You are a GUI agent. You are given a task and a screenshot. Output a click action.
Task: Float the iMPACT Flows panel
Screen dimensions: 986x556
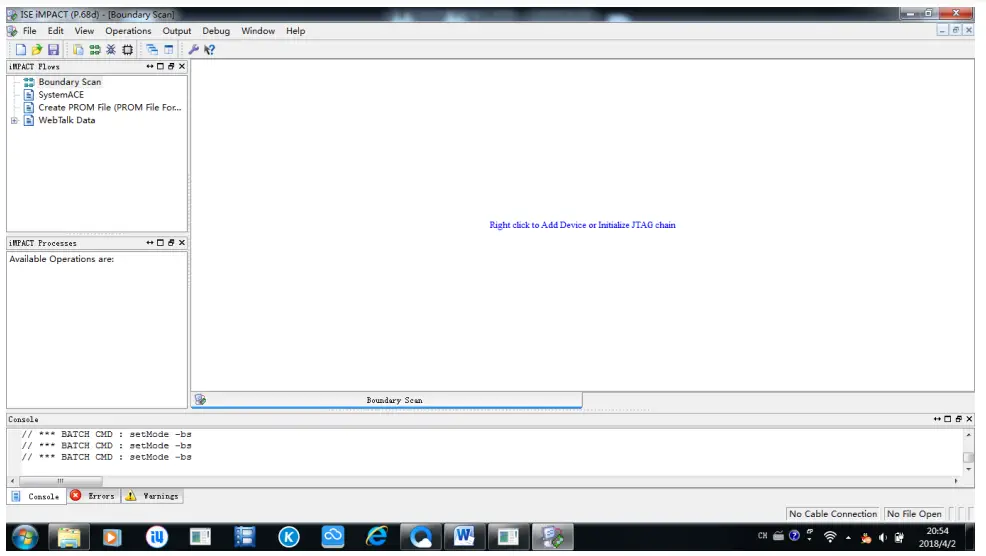[x=171, y=66]
